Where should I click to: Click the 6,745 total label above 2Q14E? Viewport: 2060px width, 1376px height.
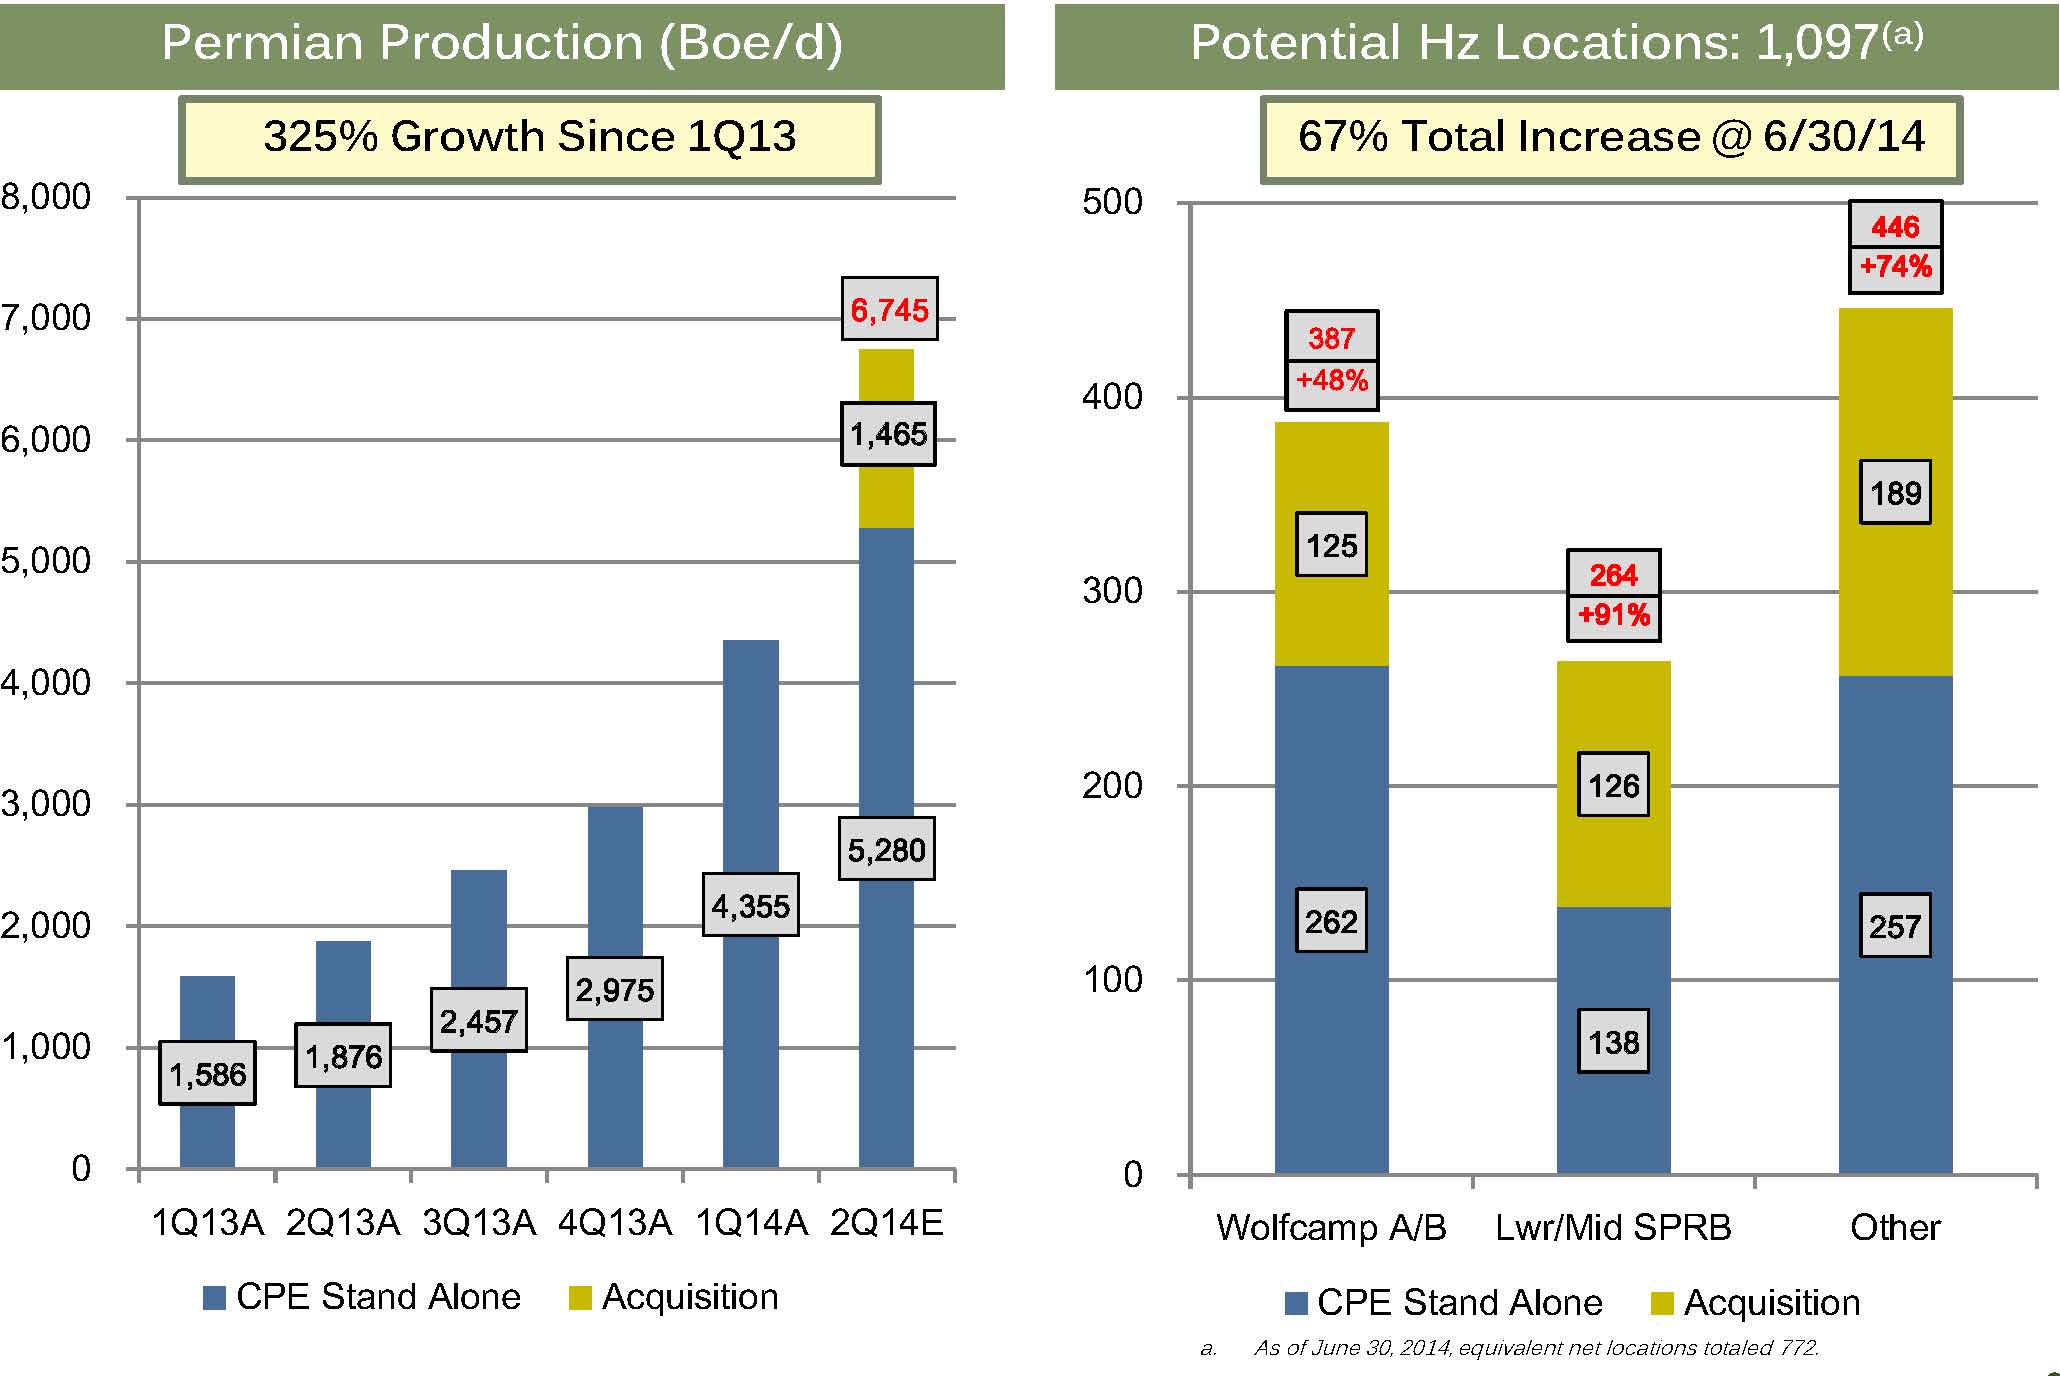[889, 310]
